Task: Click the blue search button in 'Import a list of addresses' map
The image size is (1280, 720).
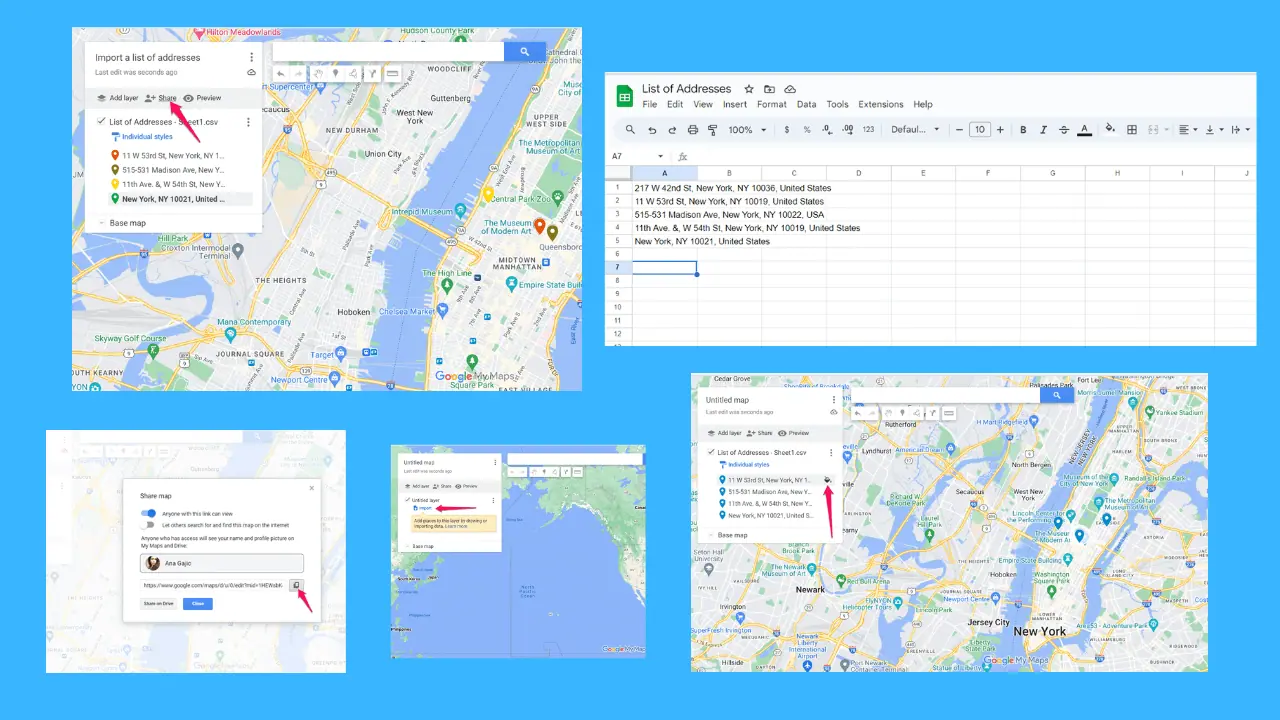Action: [525, 52]
